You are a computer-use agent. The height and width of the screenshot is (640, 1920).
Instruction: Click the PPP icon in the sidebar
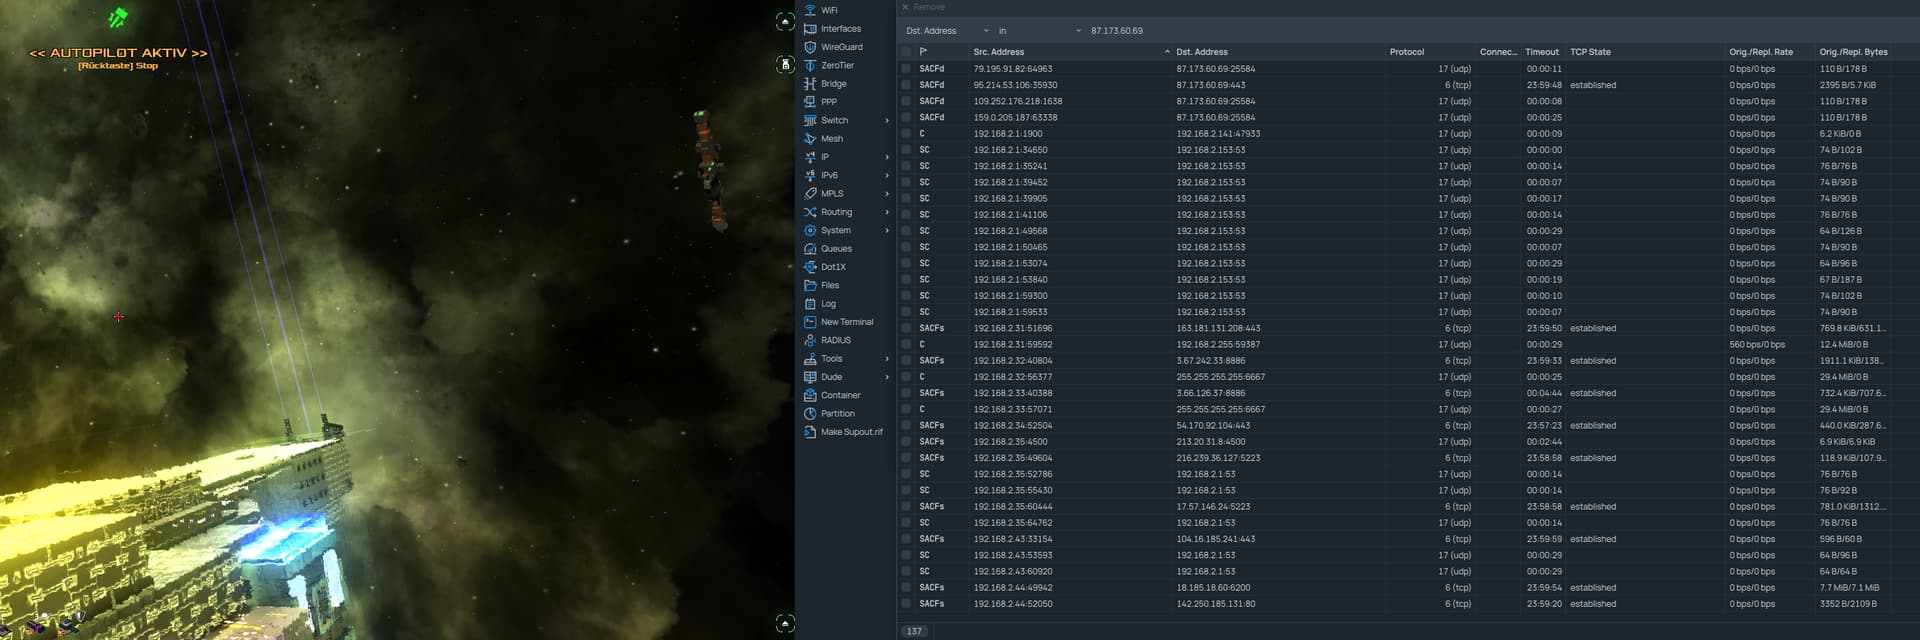pyautogui.click(x=810, y=102)
